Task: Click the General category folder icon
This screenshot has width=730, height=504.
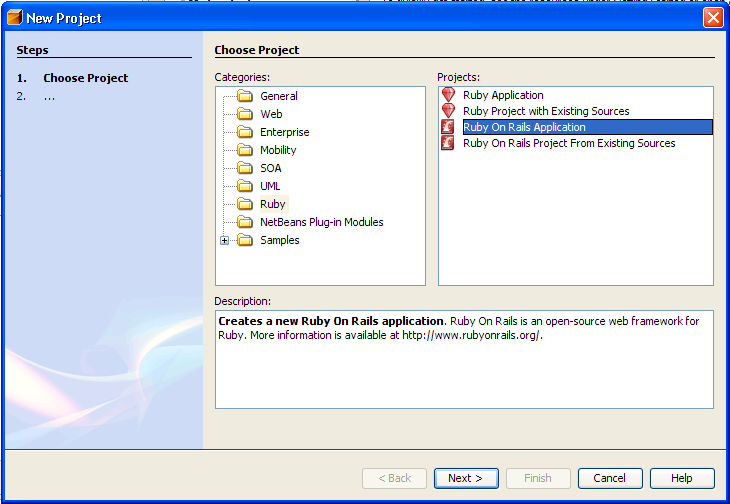Action: pos(245,96)
